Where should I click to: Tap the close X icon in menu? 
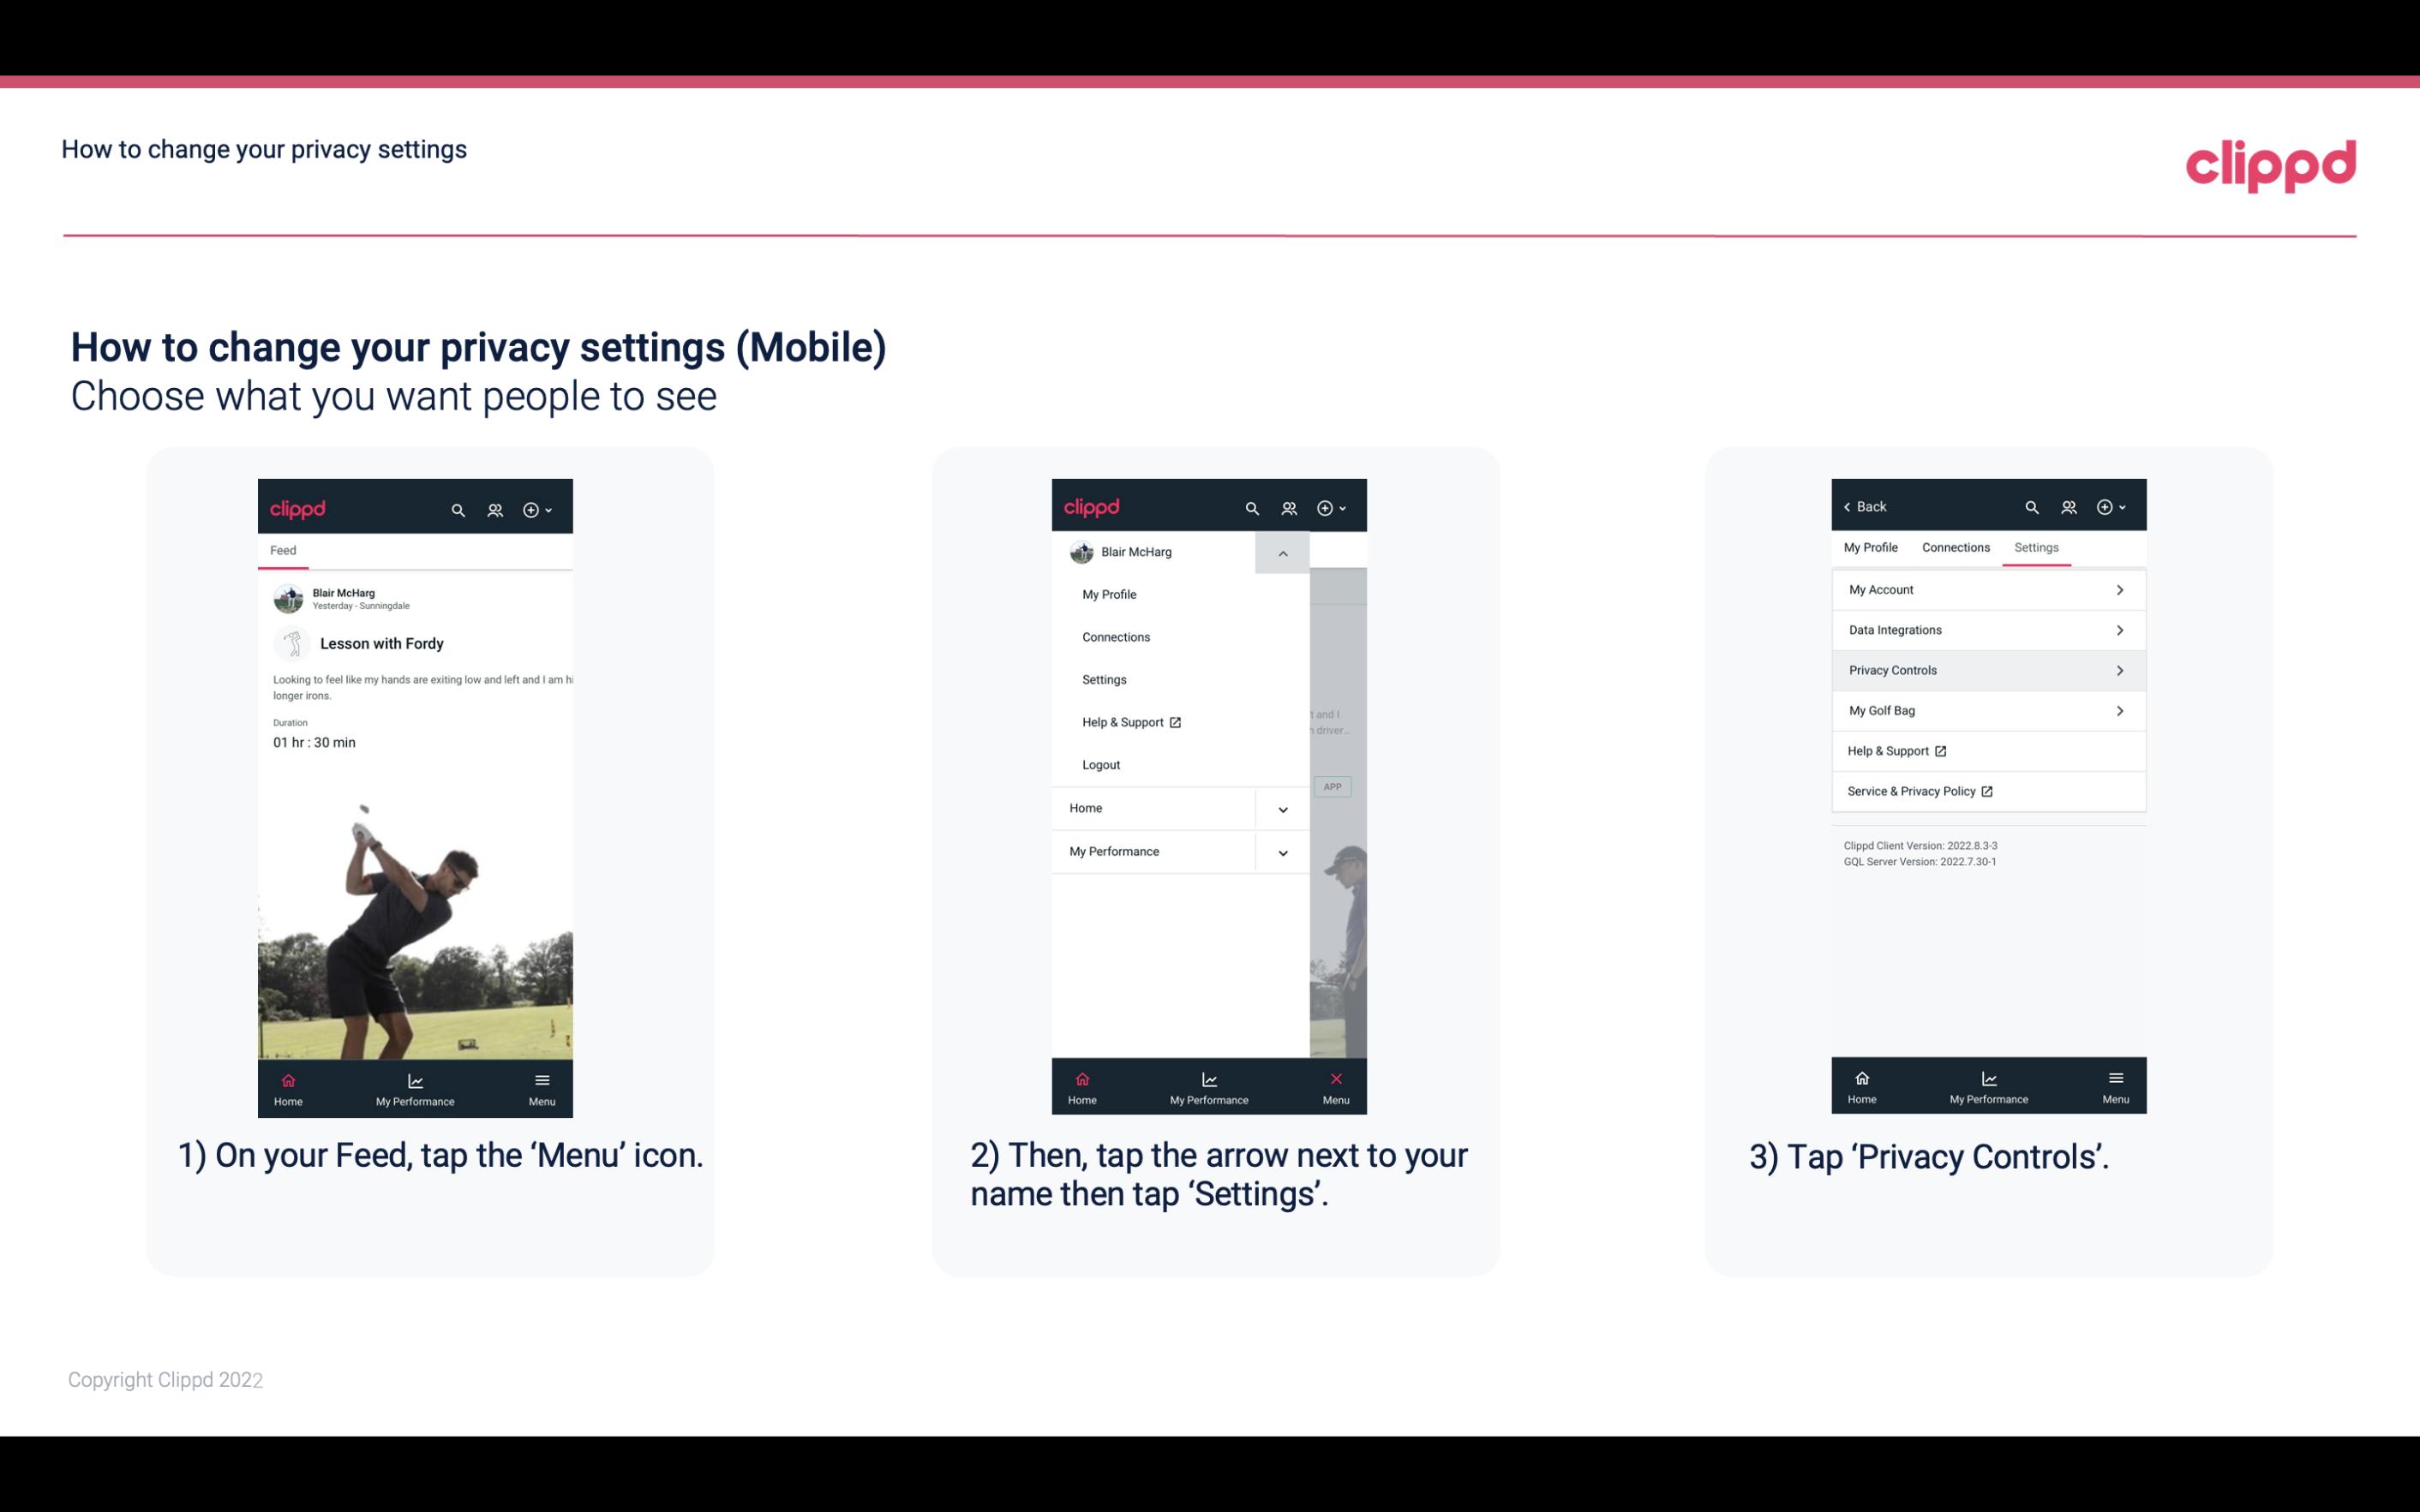tap(1333, 1077)
